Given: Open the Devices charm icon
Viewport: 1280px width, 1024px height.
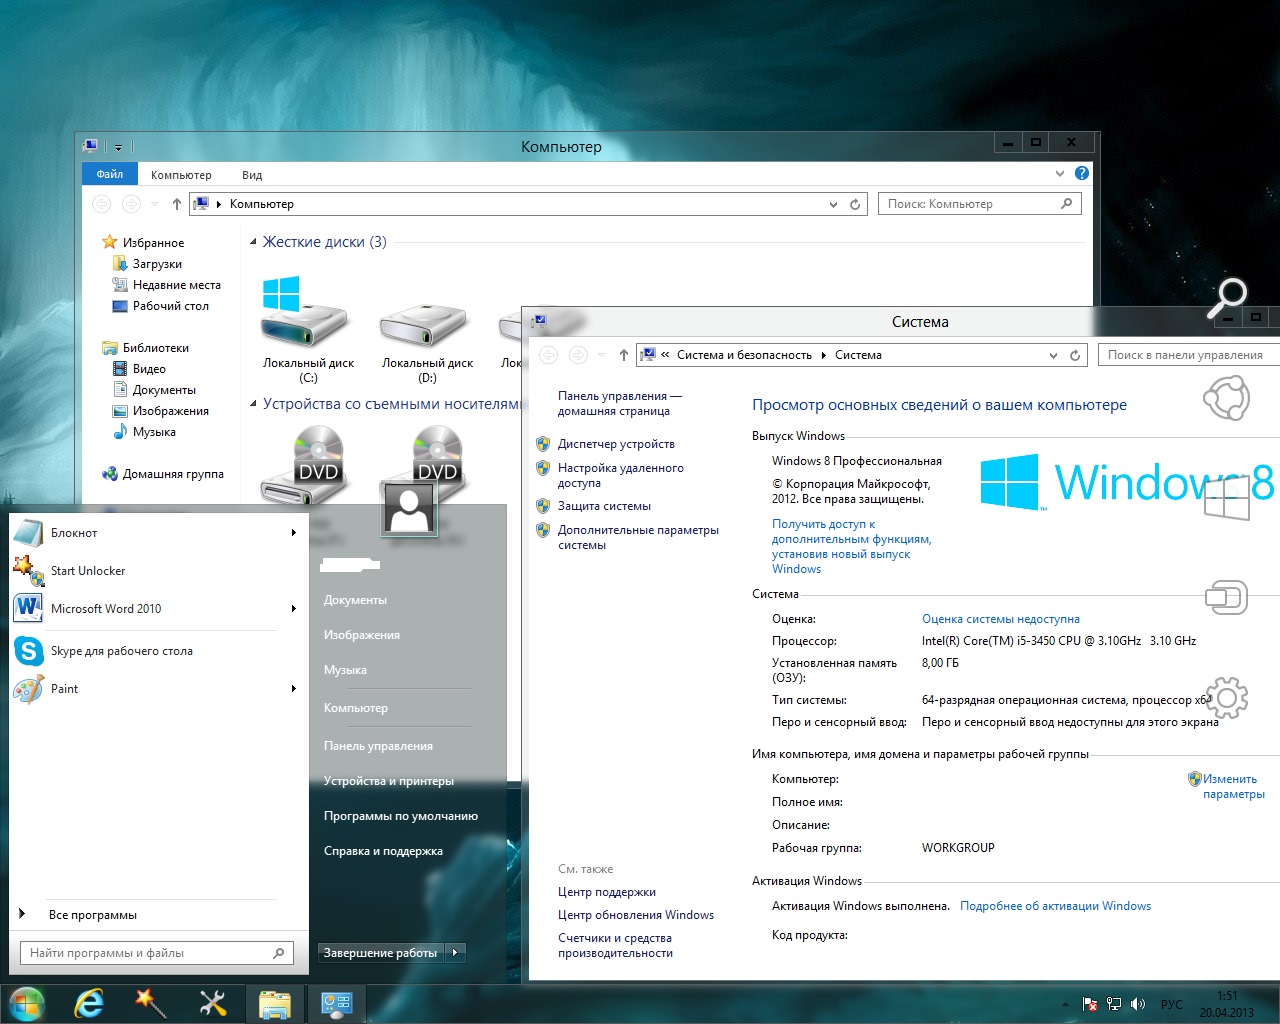Looking at the screenshot, I should click(x=1227, y=598).
